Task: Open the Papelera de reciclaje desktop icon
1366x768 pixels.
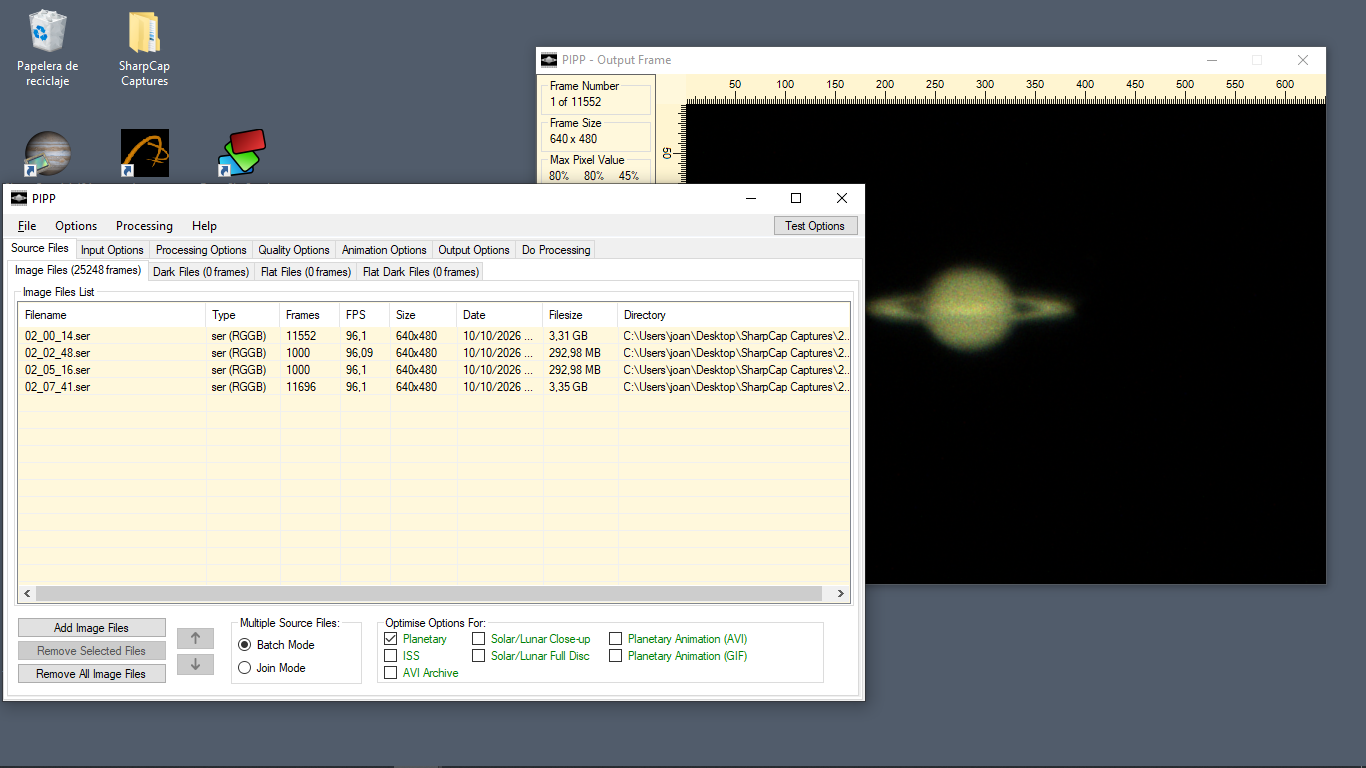Action: pos(48,48)
